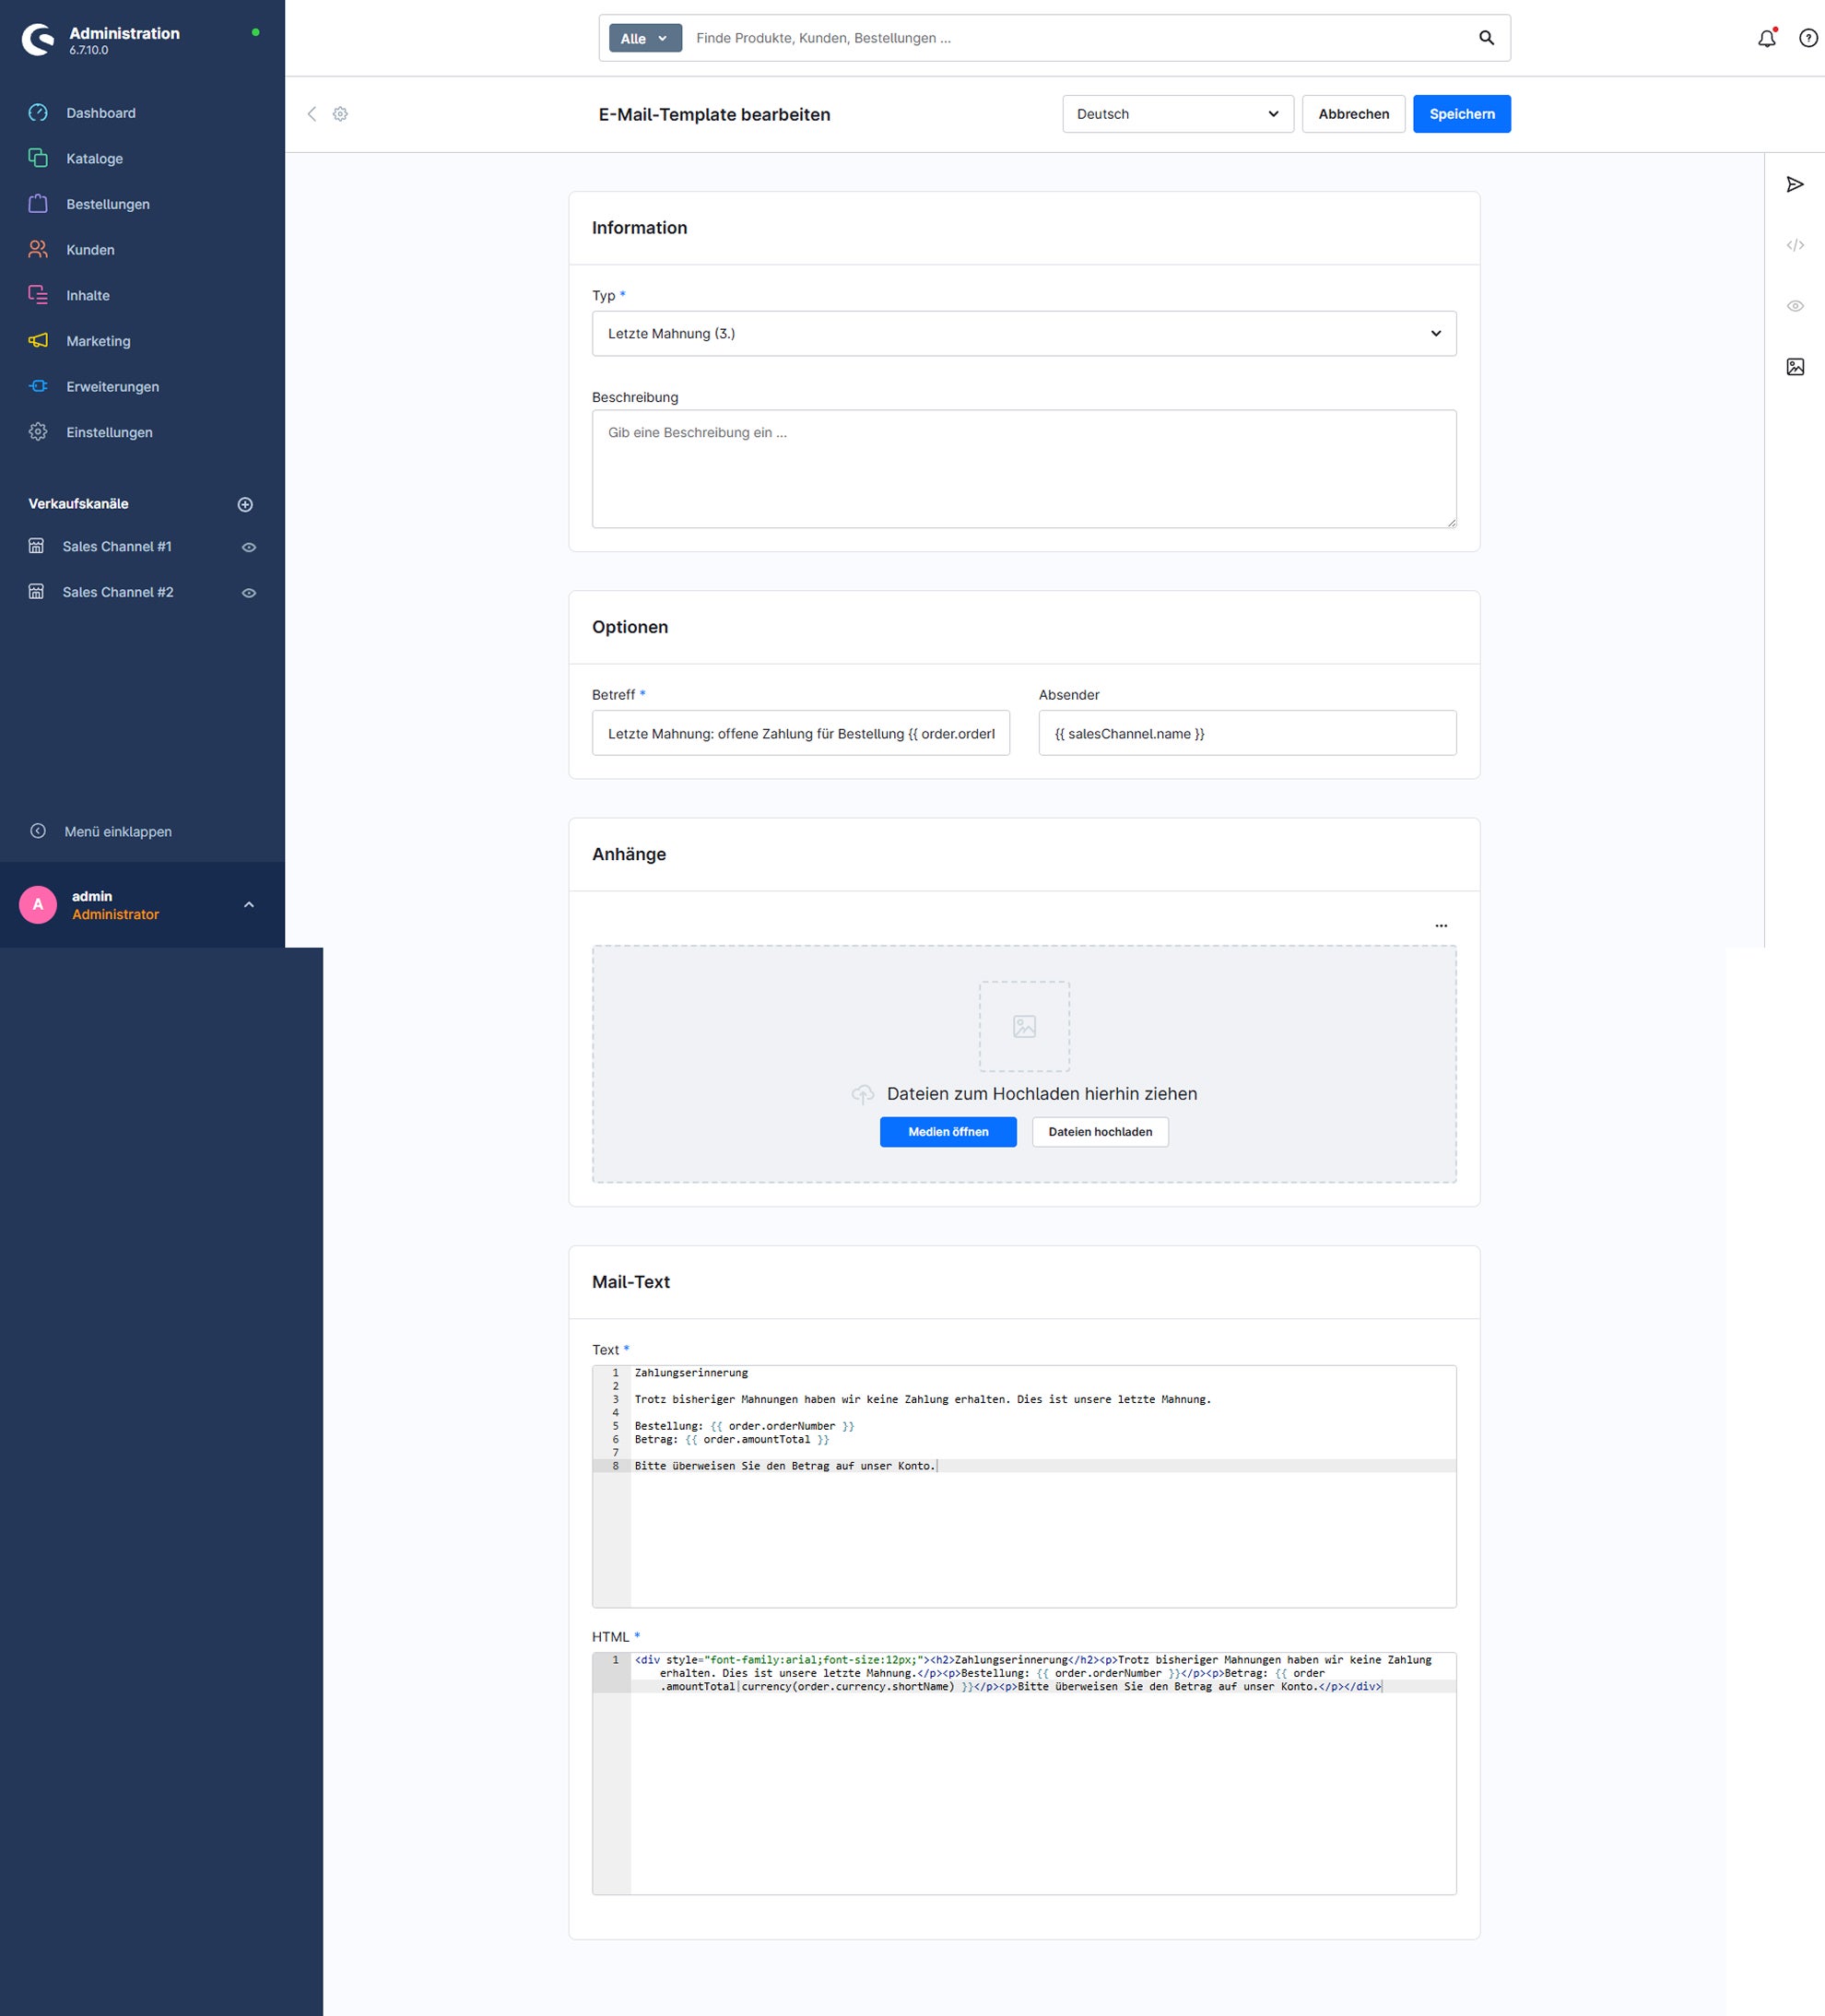Send test mail via paper plane icon

coord(1795,184)
